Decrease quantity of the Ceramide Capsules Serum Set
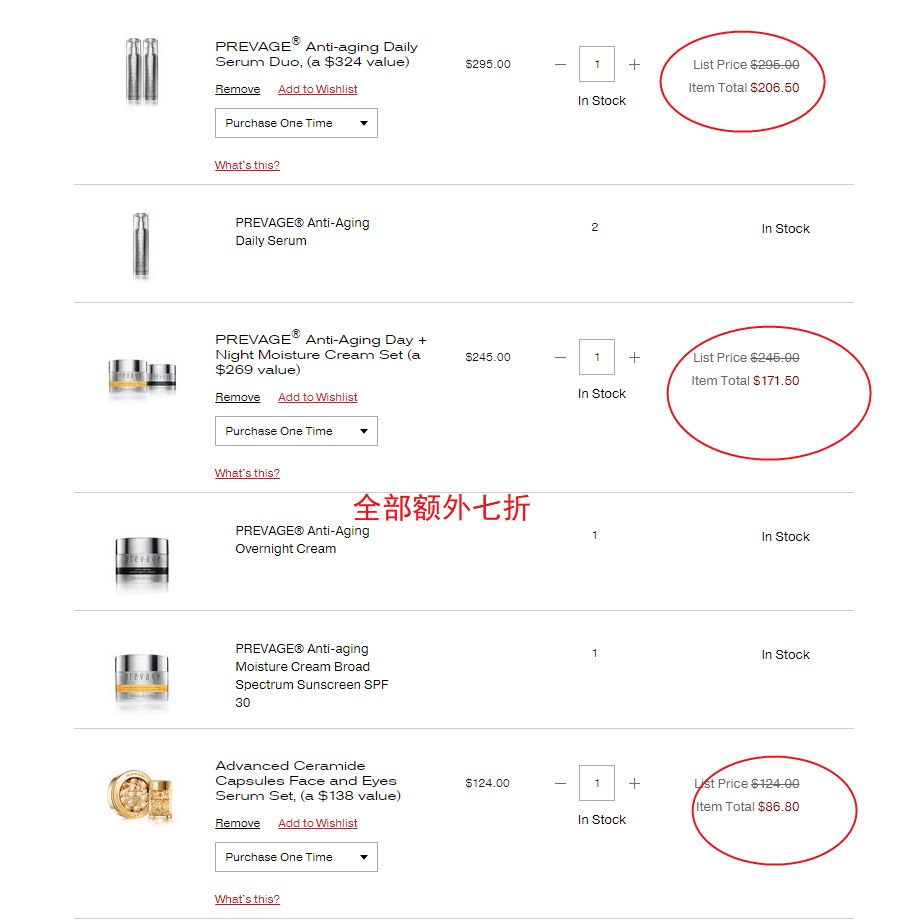 [x=561, y=783]
